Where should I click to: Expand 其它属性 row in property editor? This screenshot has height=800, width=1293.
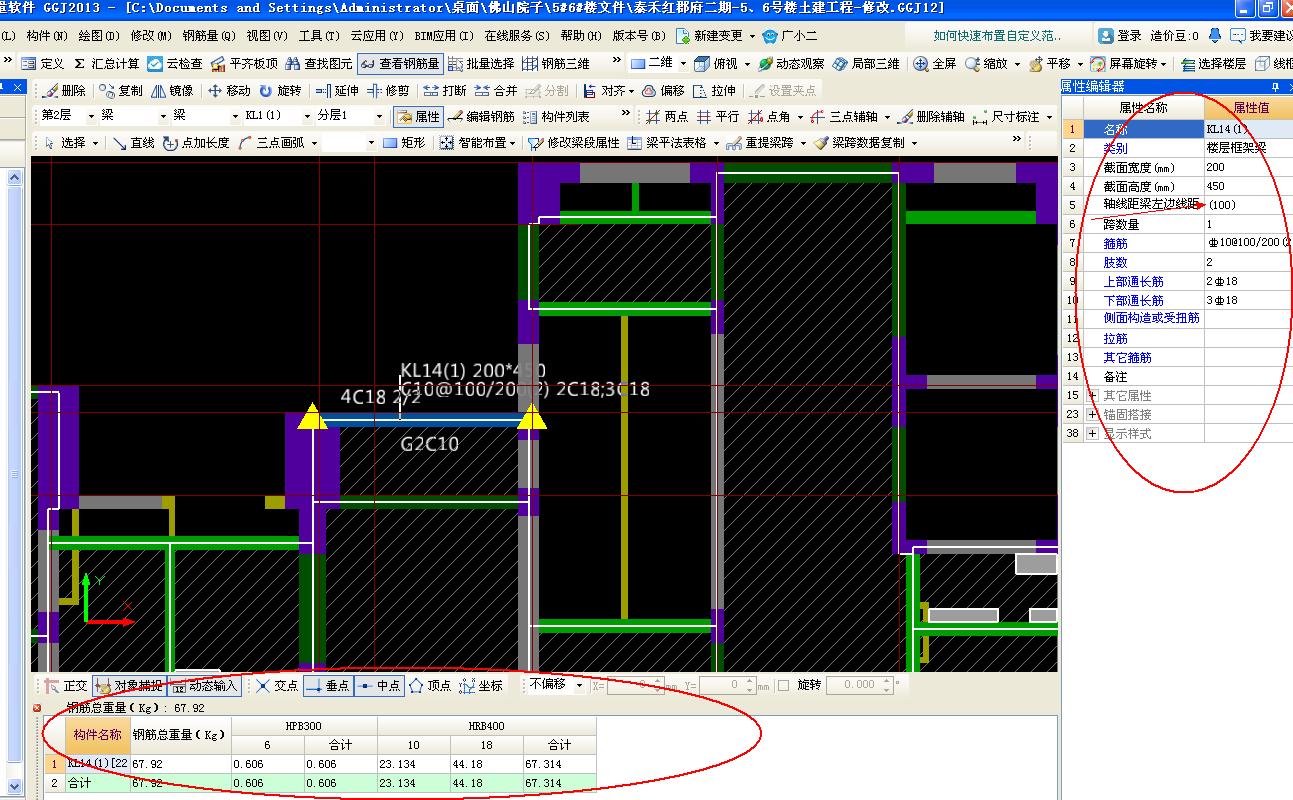click(x=1093, y=396)
